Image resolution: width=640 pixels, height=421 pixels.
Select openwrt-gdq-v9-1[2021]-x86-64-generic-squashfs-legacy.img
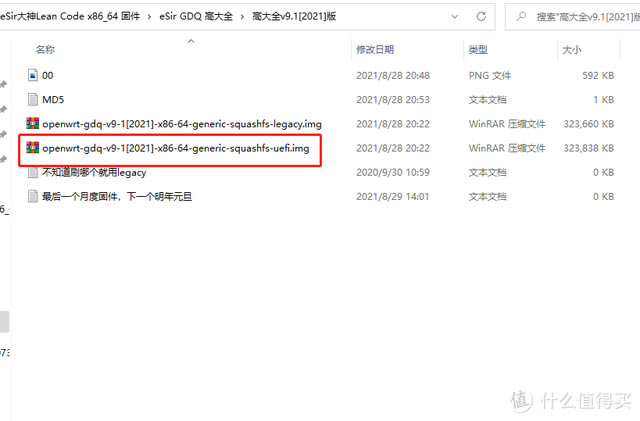[x=182, y=124]
